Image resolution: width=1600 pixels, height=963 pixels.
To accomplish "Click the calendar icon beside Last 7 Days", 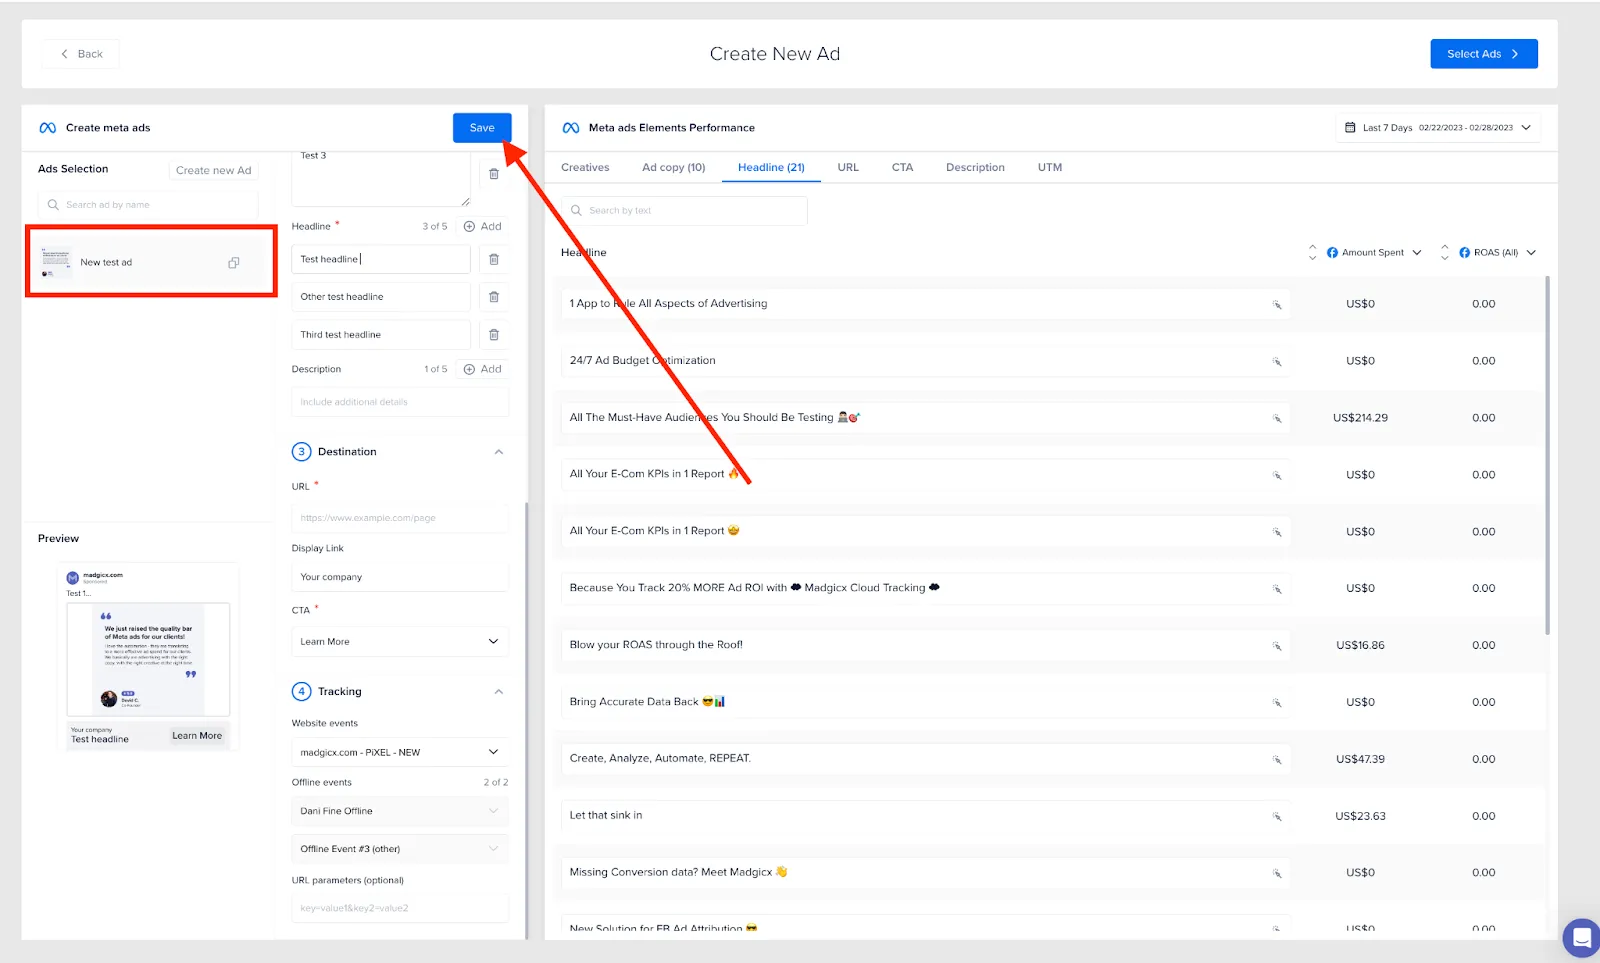I will (x=1350, y=128).
